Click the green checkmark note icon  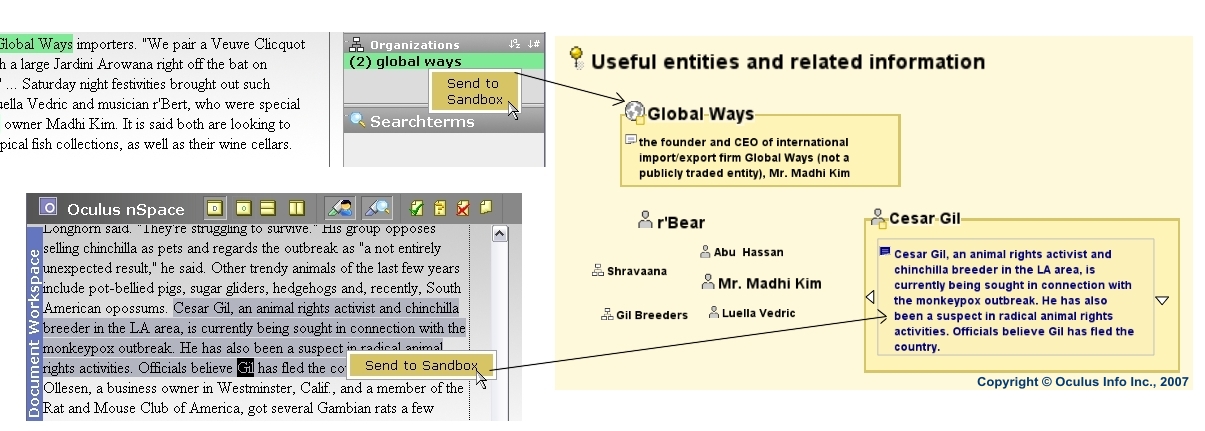click(x=418, y=208)
